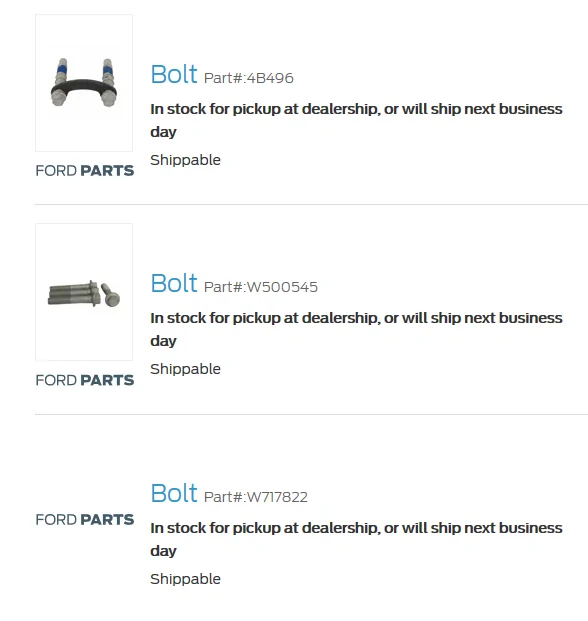This screenshot has height=621, width=588.
Task: Open the Bolt link for part 4B496
Action: pos(174,74)
